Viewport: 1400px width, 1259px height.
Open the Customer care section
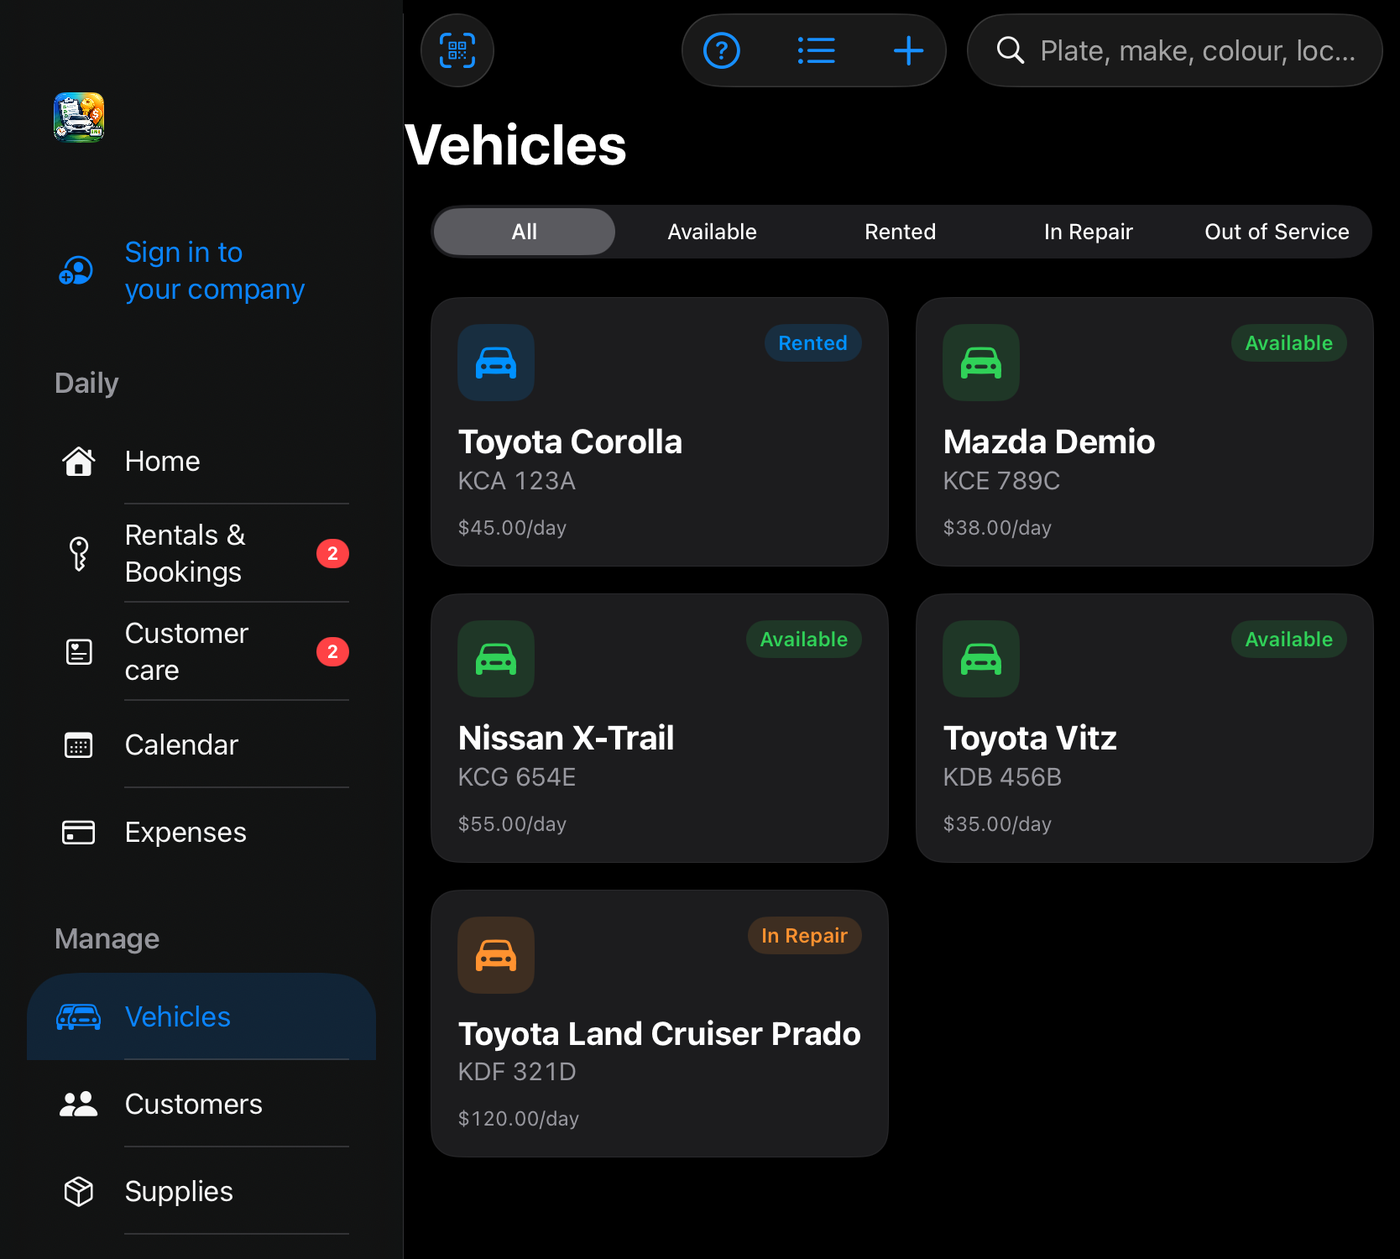tap(202, 652)
